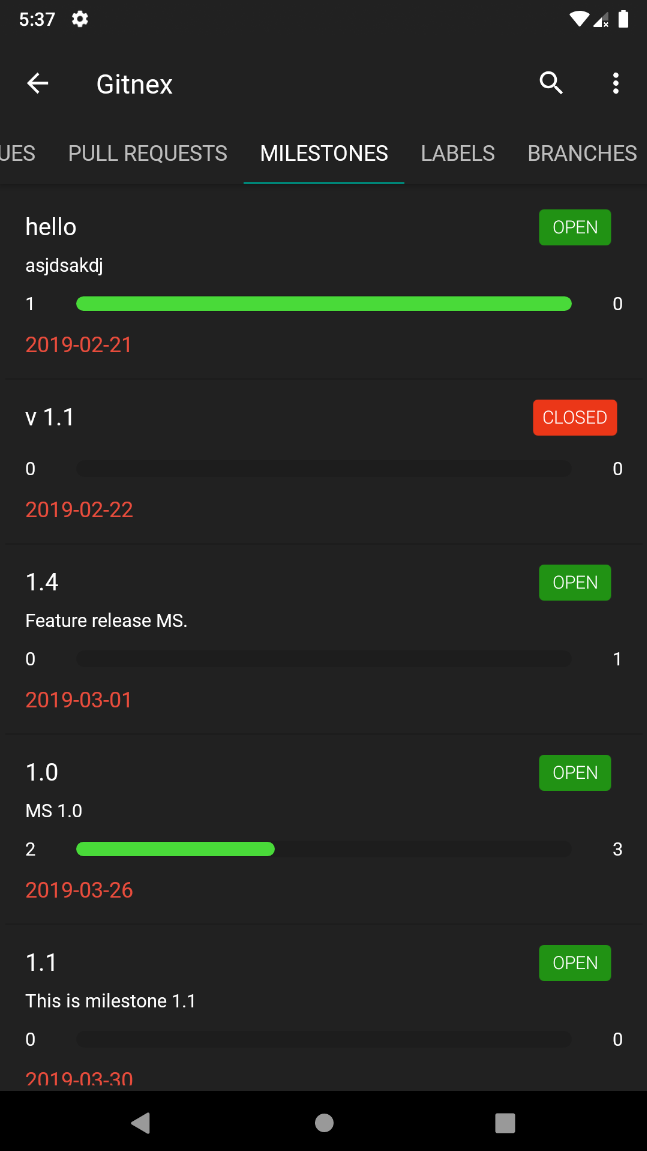Screen dimensions: 647x1151
Task: Open the search icon in toolbar
Action: click(551, 84)
